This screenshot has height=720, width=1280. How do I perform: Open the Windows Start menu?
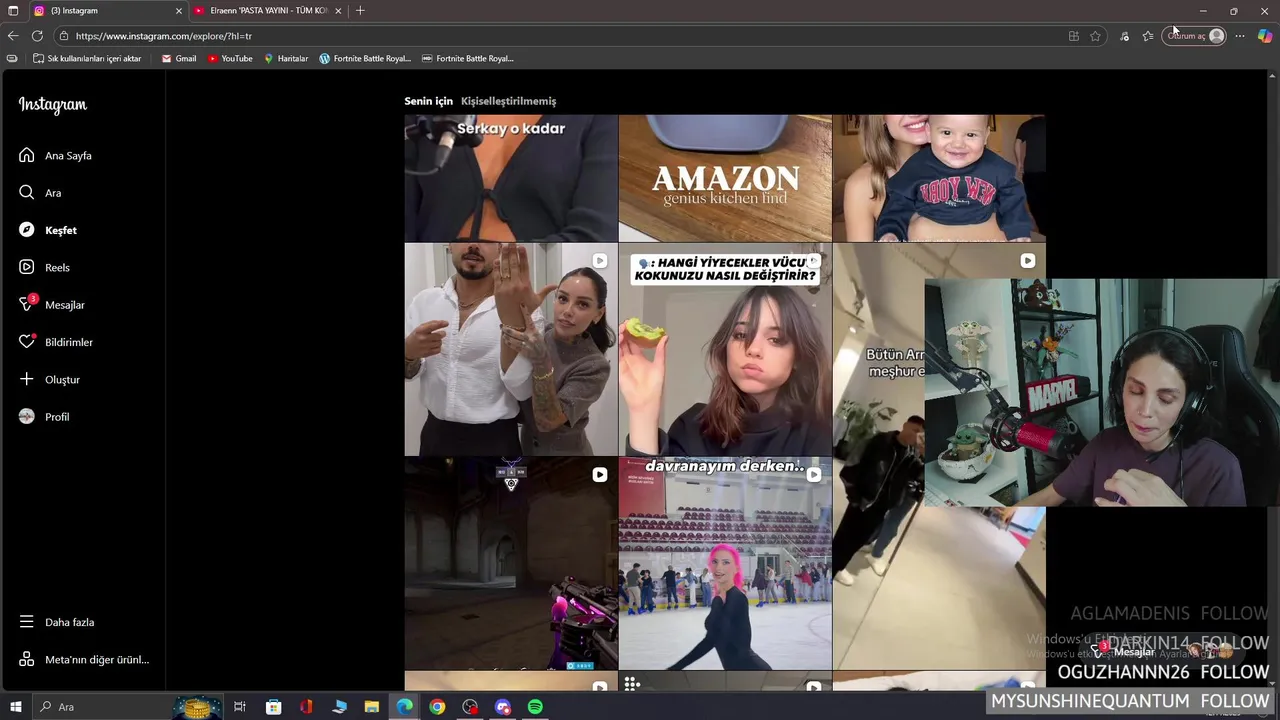coord(16,707)
